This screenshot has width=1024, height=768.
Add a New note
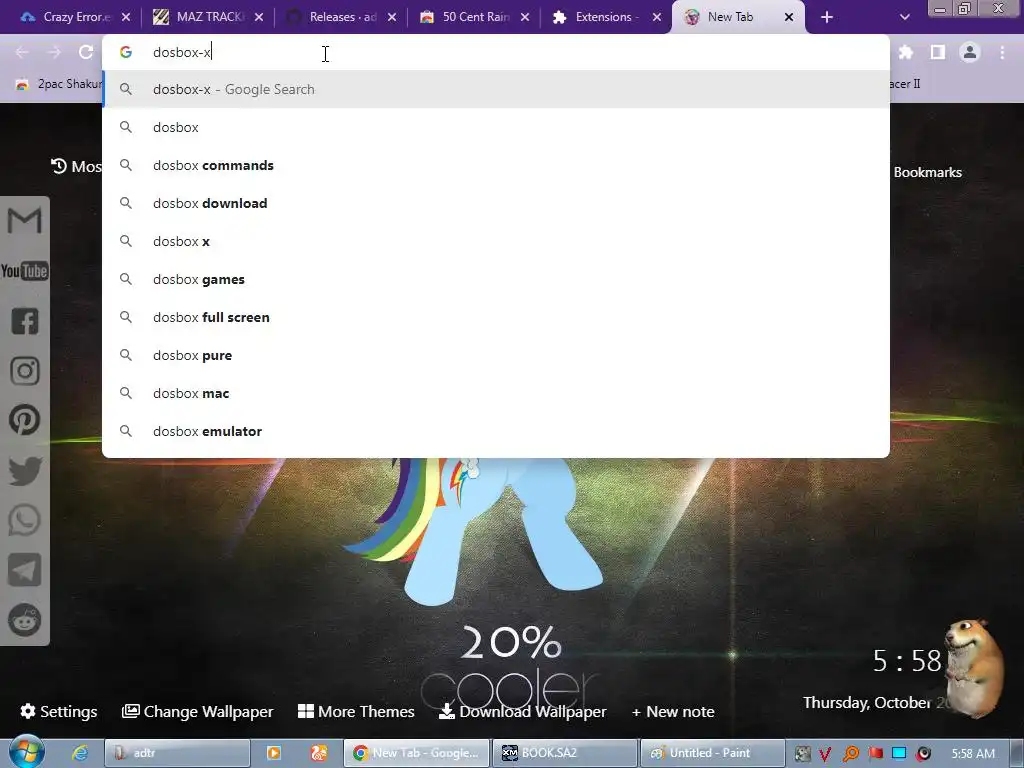[673, 711]
